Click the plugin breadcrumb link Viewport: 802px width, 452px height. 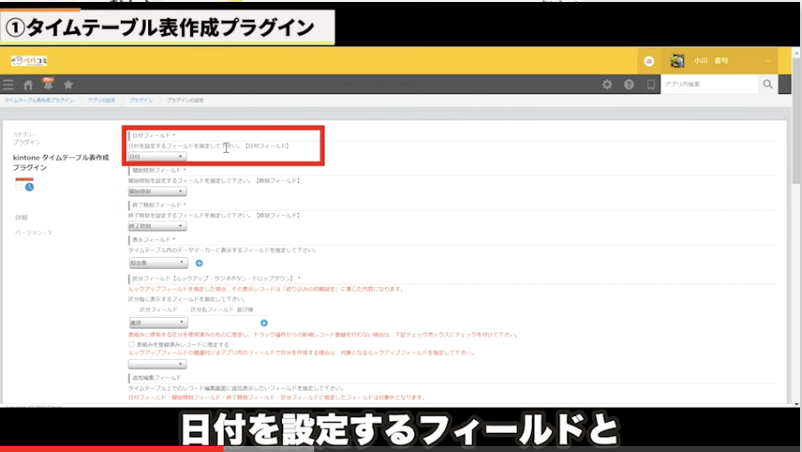coord(139,102)
